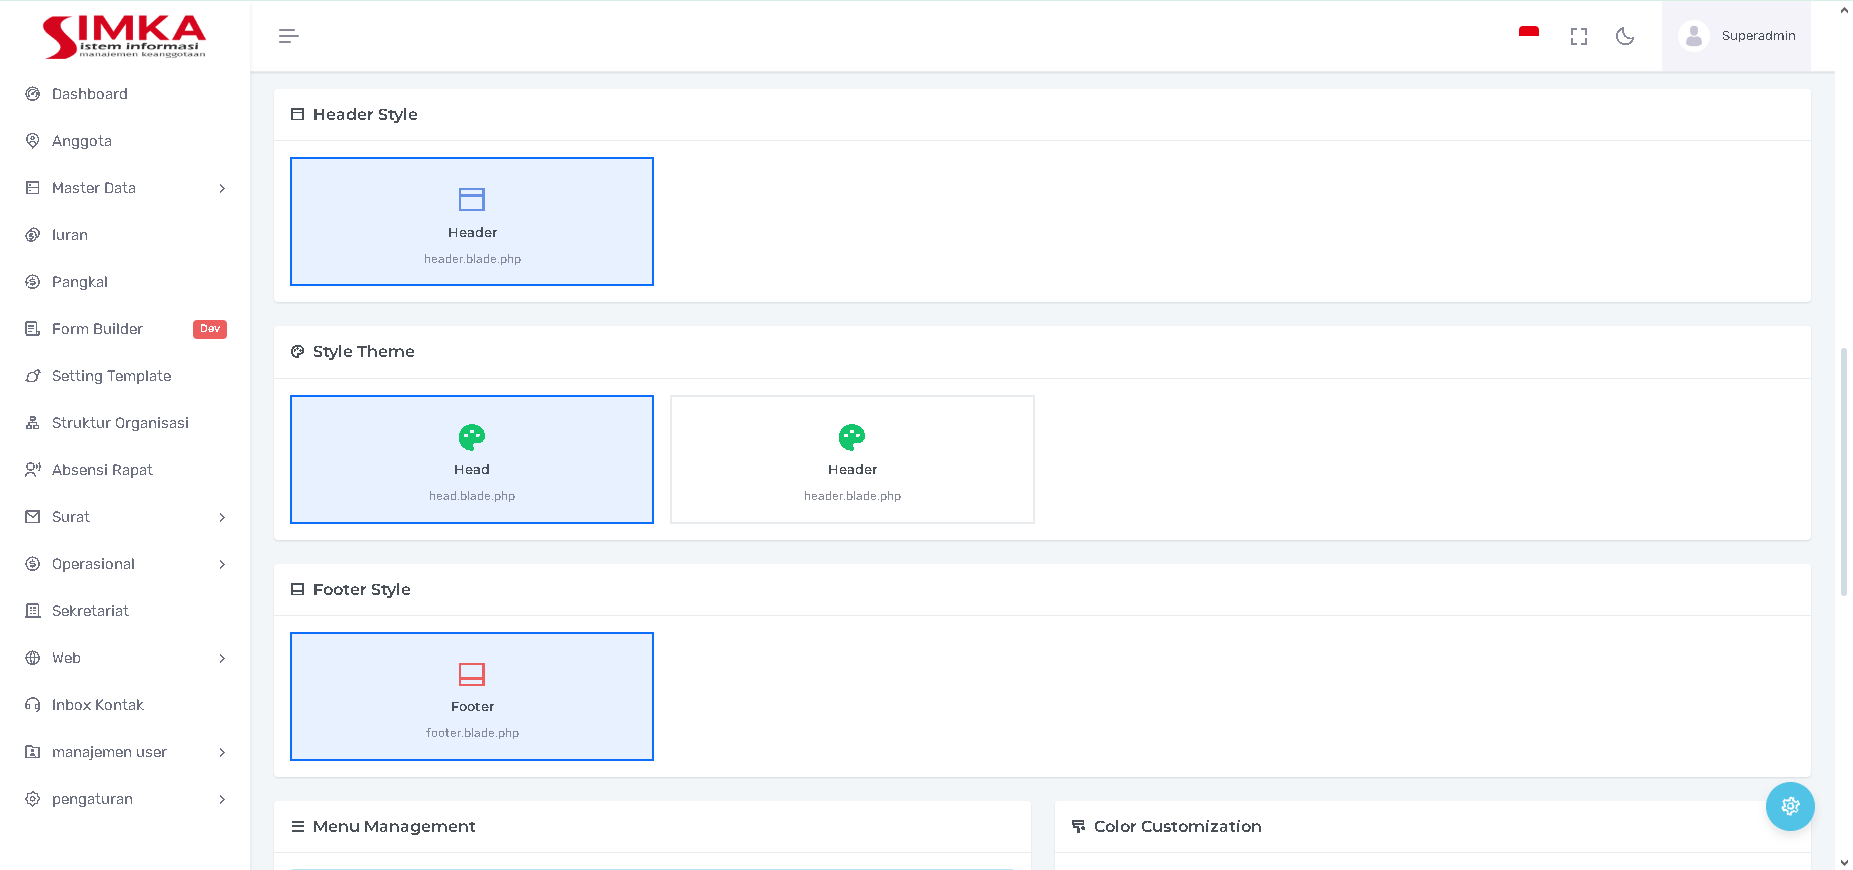This screenshot has width=1853, height=870.
Task: Click the Dashboard icon in sidebar
Action: [x=33, y=94]
